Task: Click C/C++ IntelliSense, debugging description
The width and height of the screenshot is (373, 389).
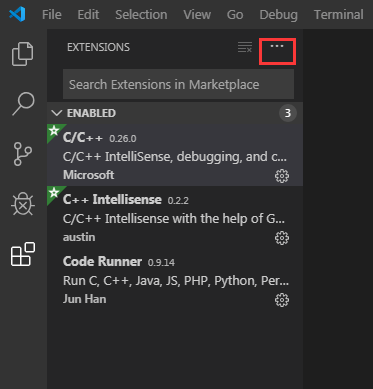Action: 175,157
